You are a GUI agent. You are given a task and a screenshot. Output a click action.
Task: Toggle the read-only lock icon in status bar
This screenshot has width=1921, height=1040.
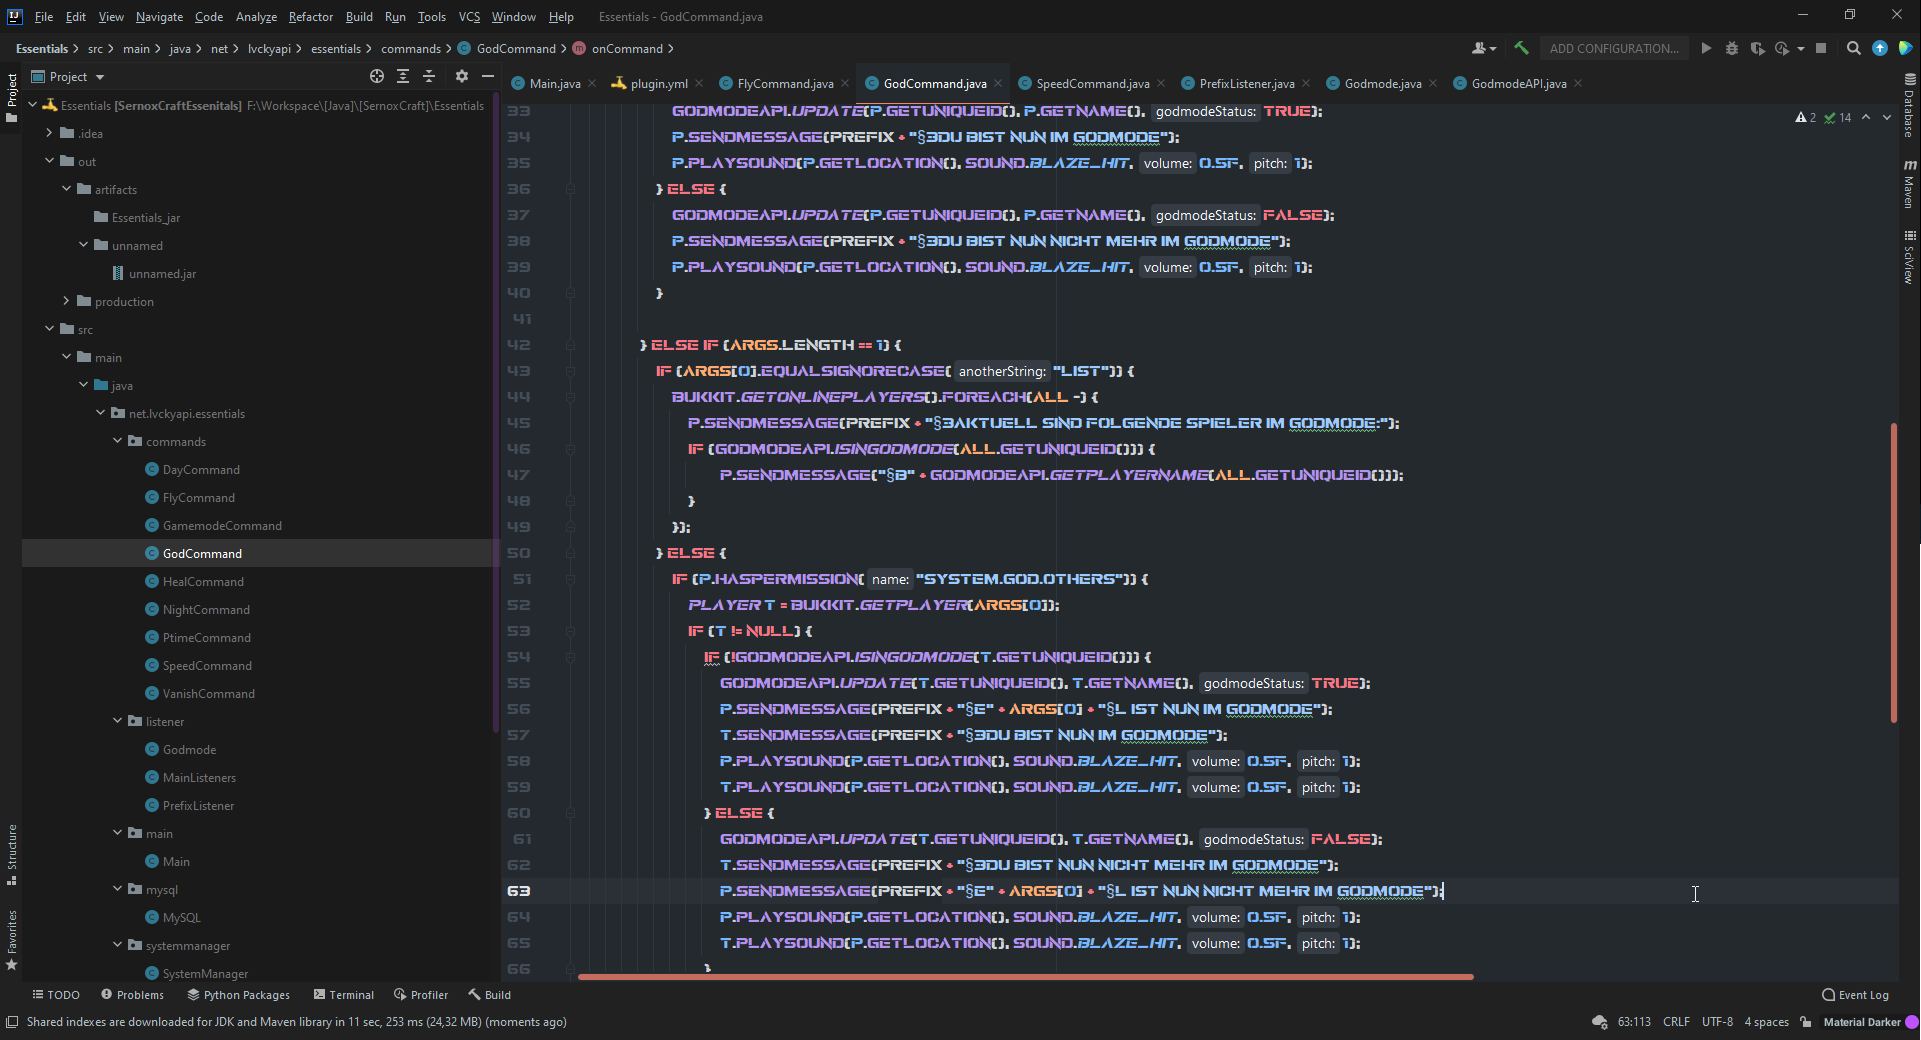[1806, 1022]
